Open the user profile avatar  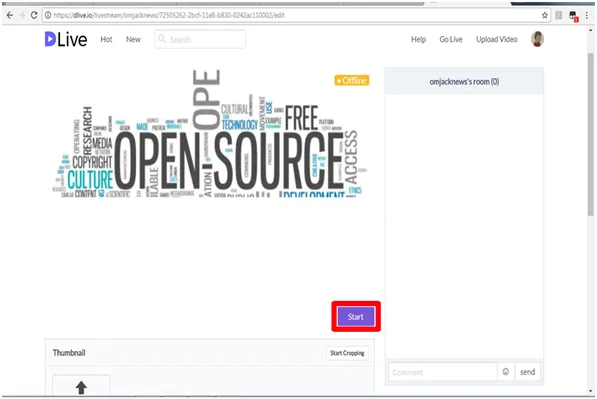pyautogui.click(x=537, y=39)
